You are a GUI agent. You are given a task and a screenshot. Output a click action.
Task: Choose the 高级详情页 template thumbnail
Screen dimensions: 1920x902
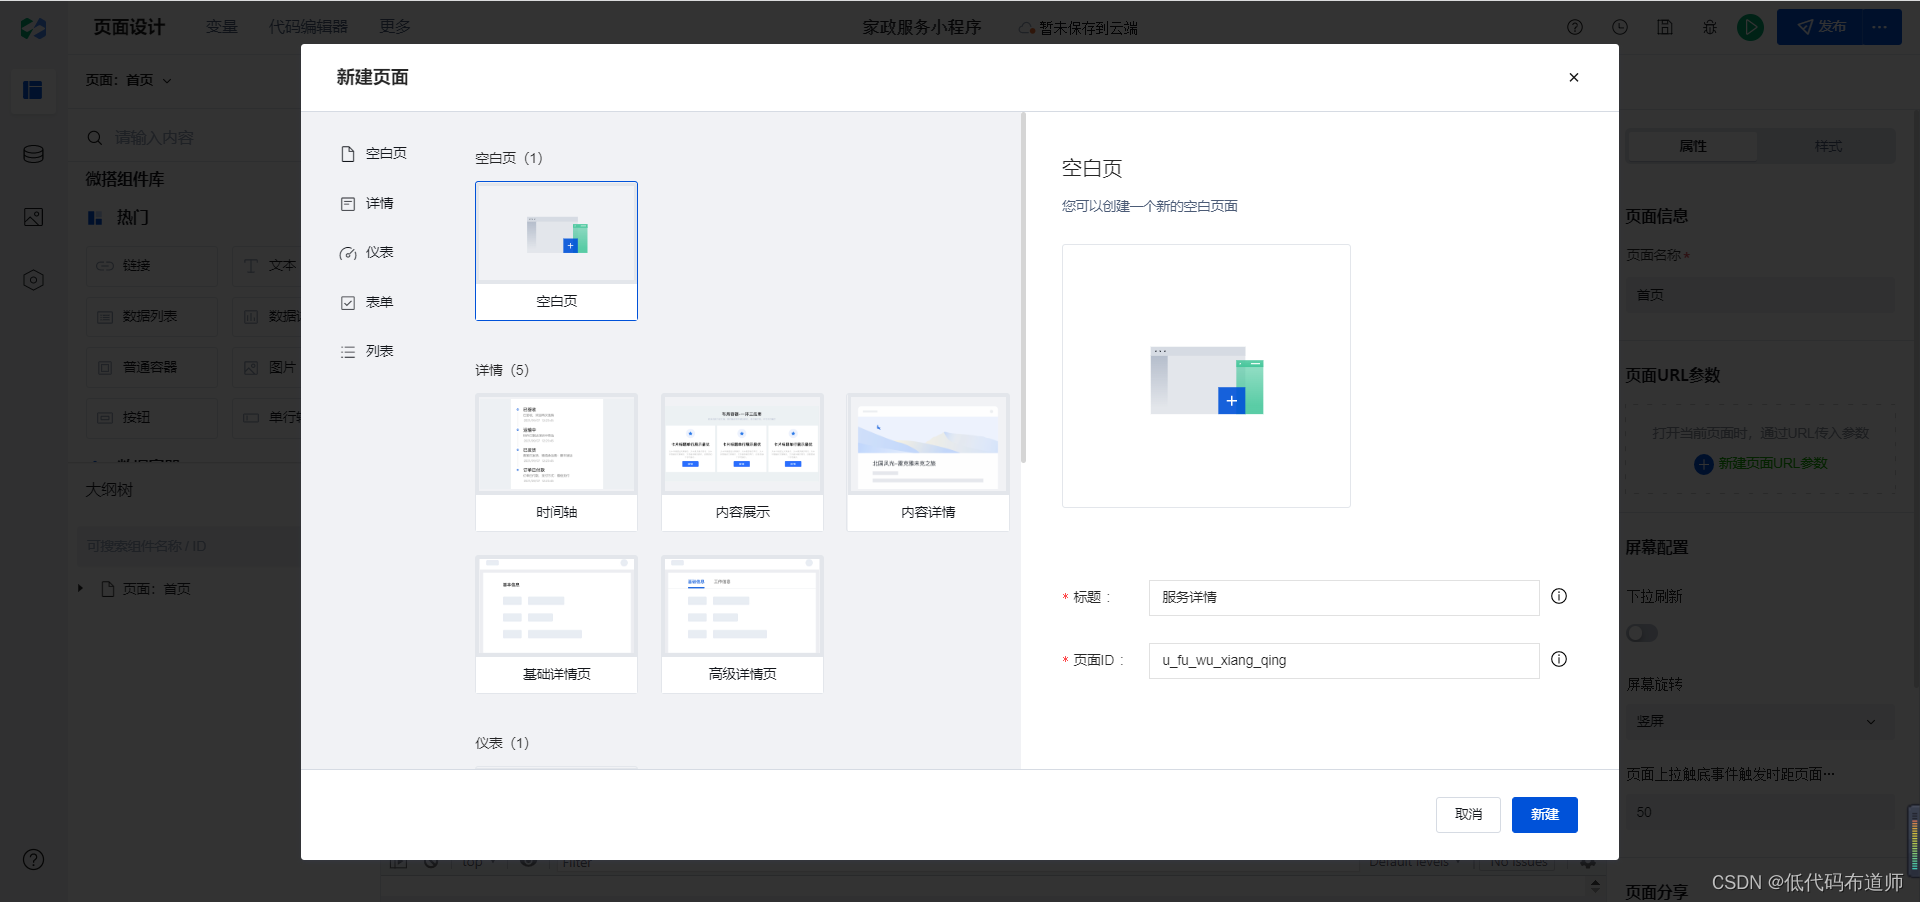(x=742, y=624)
